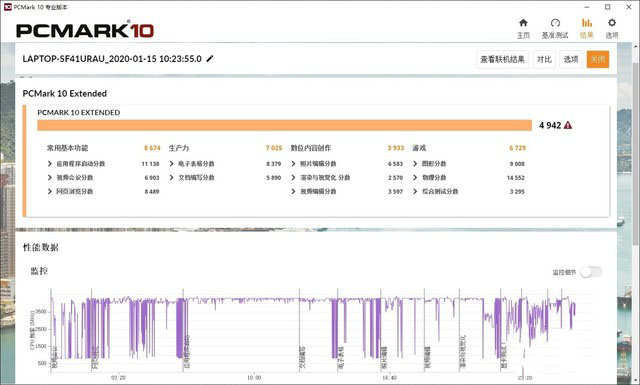Click the 选项 button next to 对比
The width and height of the screenshot is (640, 385).
(571, 60)
